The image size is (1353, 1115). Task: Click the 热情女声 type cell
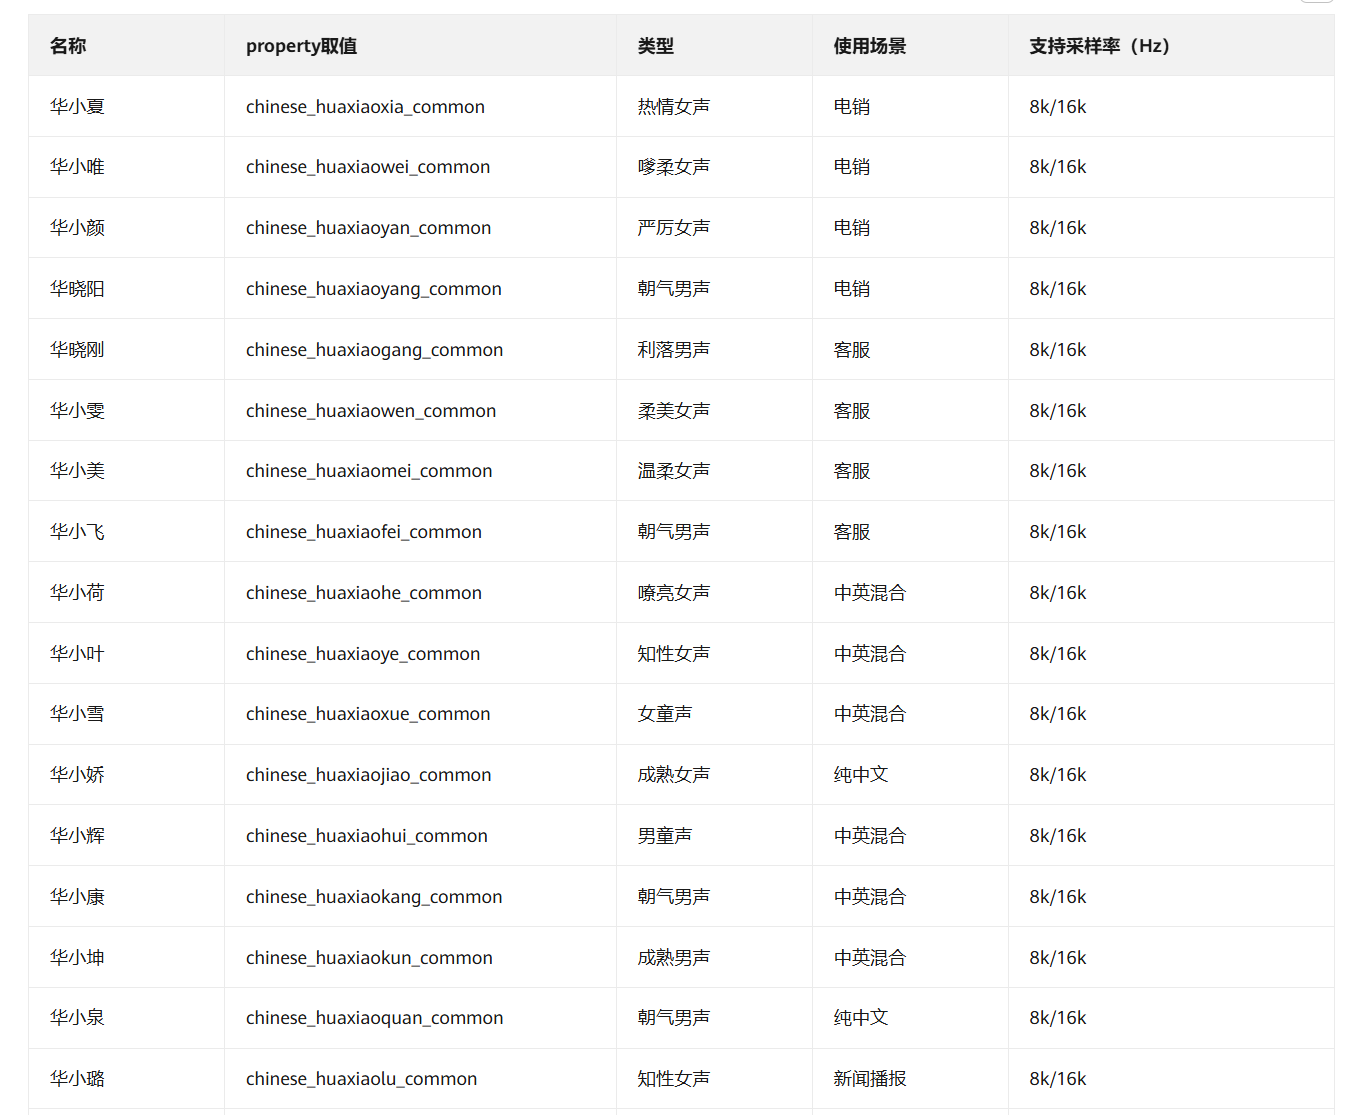(x=674, y=107)
